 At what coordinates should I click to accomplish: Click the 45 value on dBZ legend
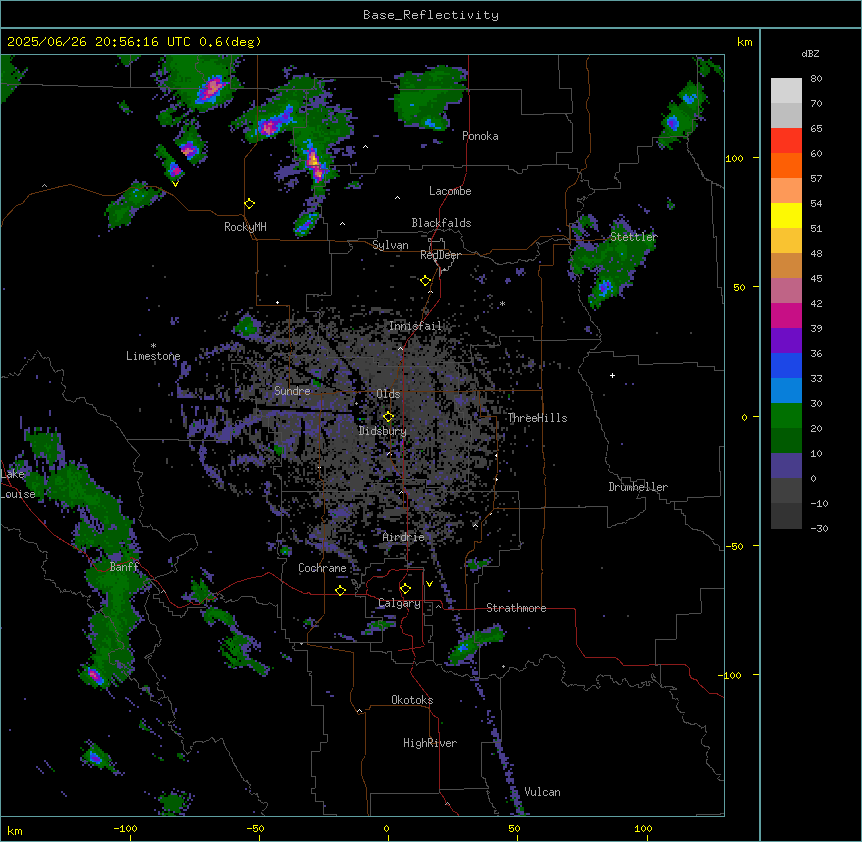click(816, 279)
